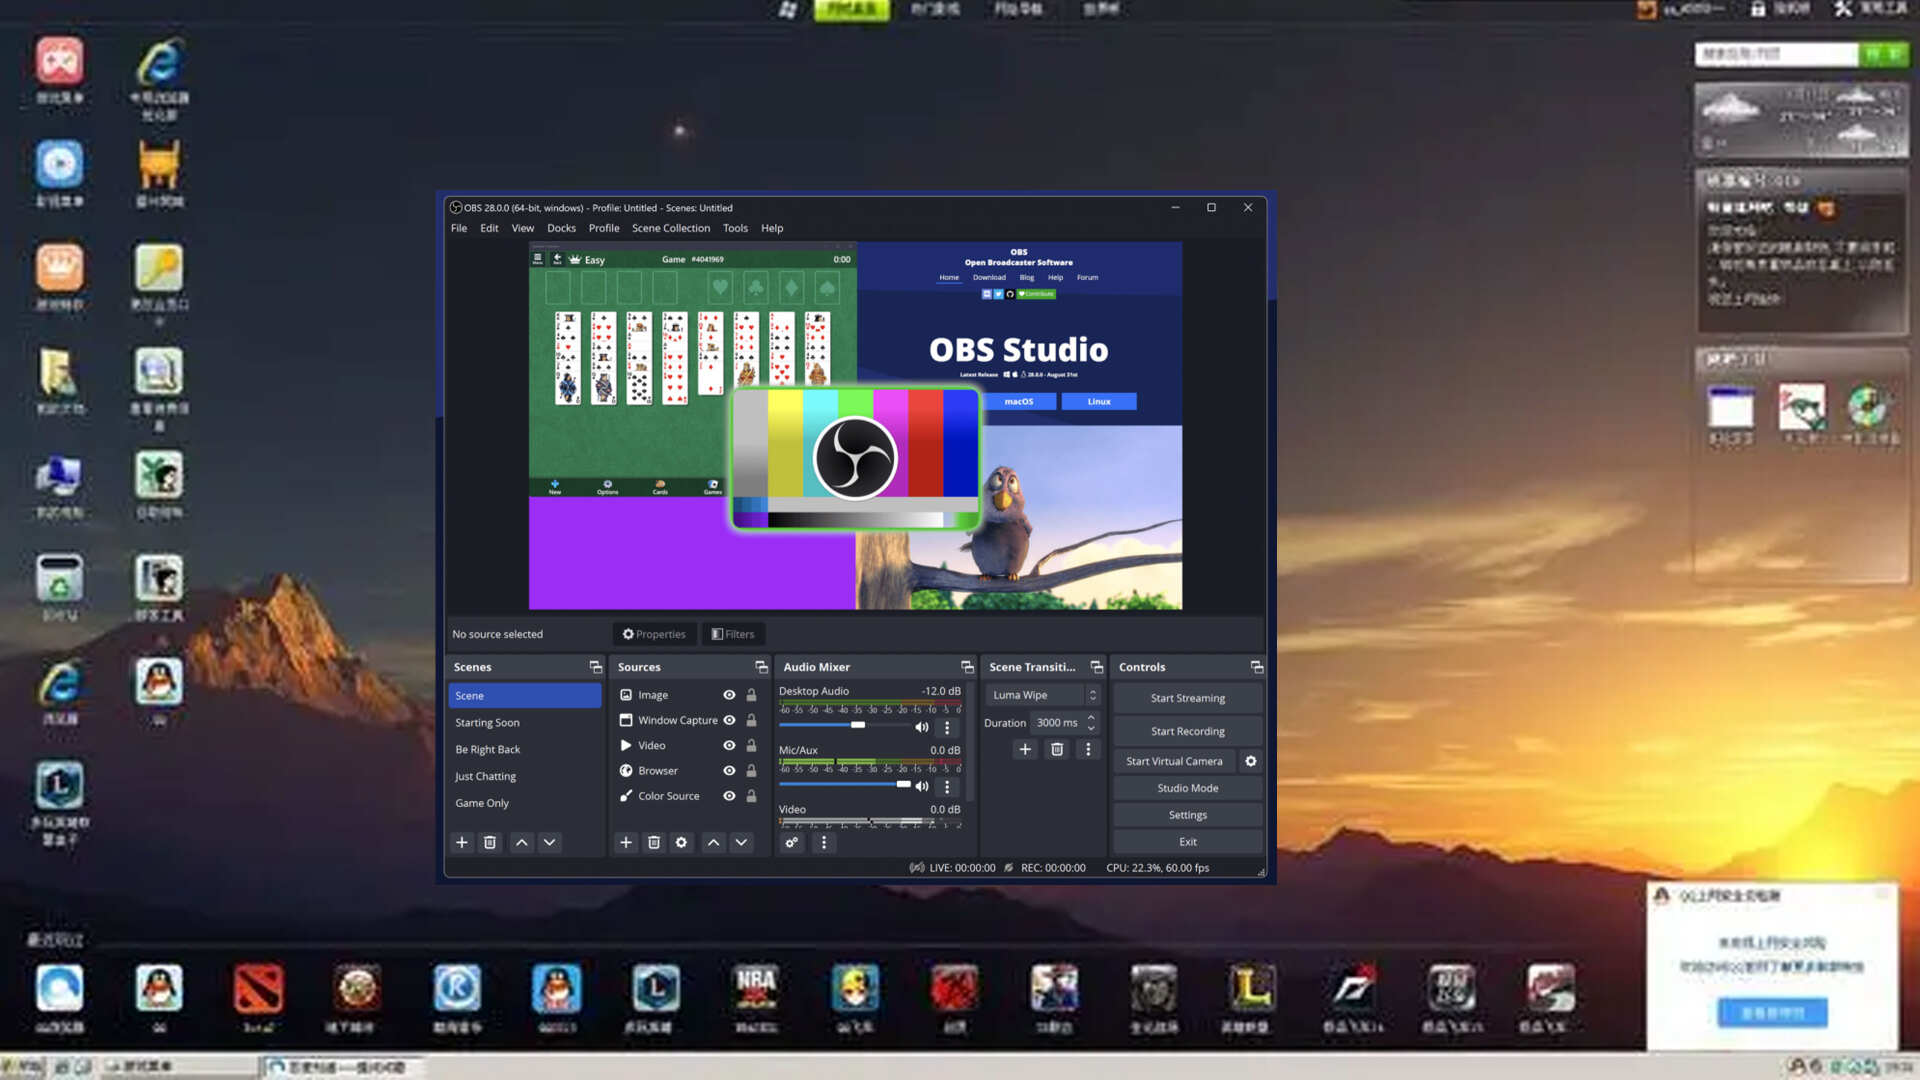This screenshot has width=1920, height=1080.
Task: Click Exit in Controls panel
Action: [x=1187, y=842]
